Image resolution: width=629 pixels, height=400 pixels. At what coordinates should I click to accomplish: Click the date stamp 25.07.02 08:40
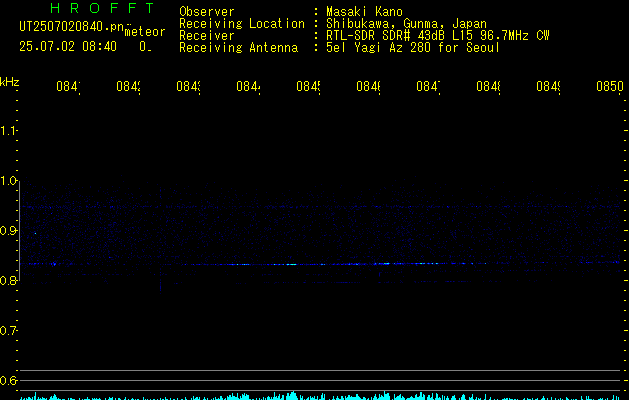(68, 46)
